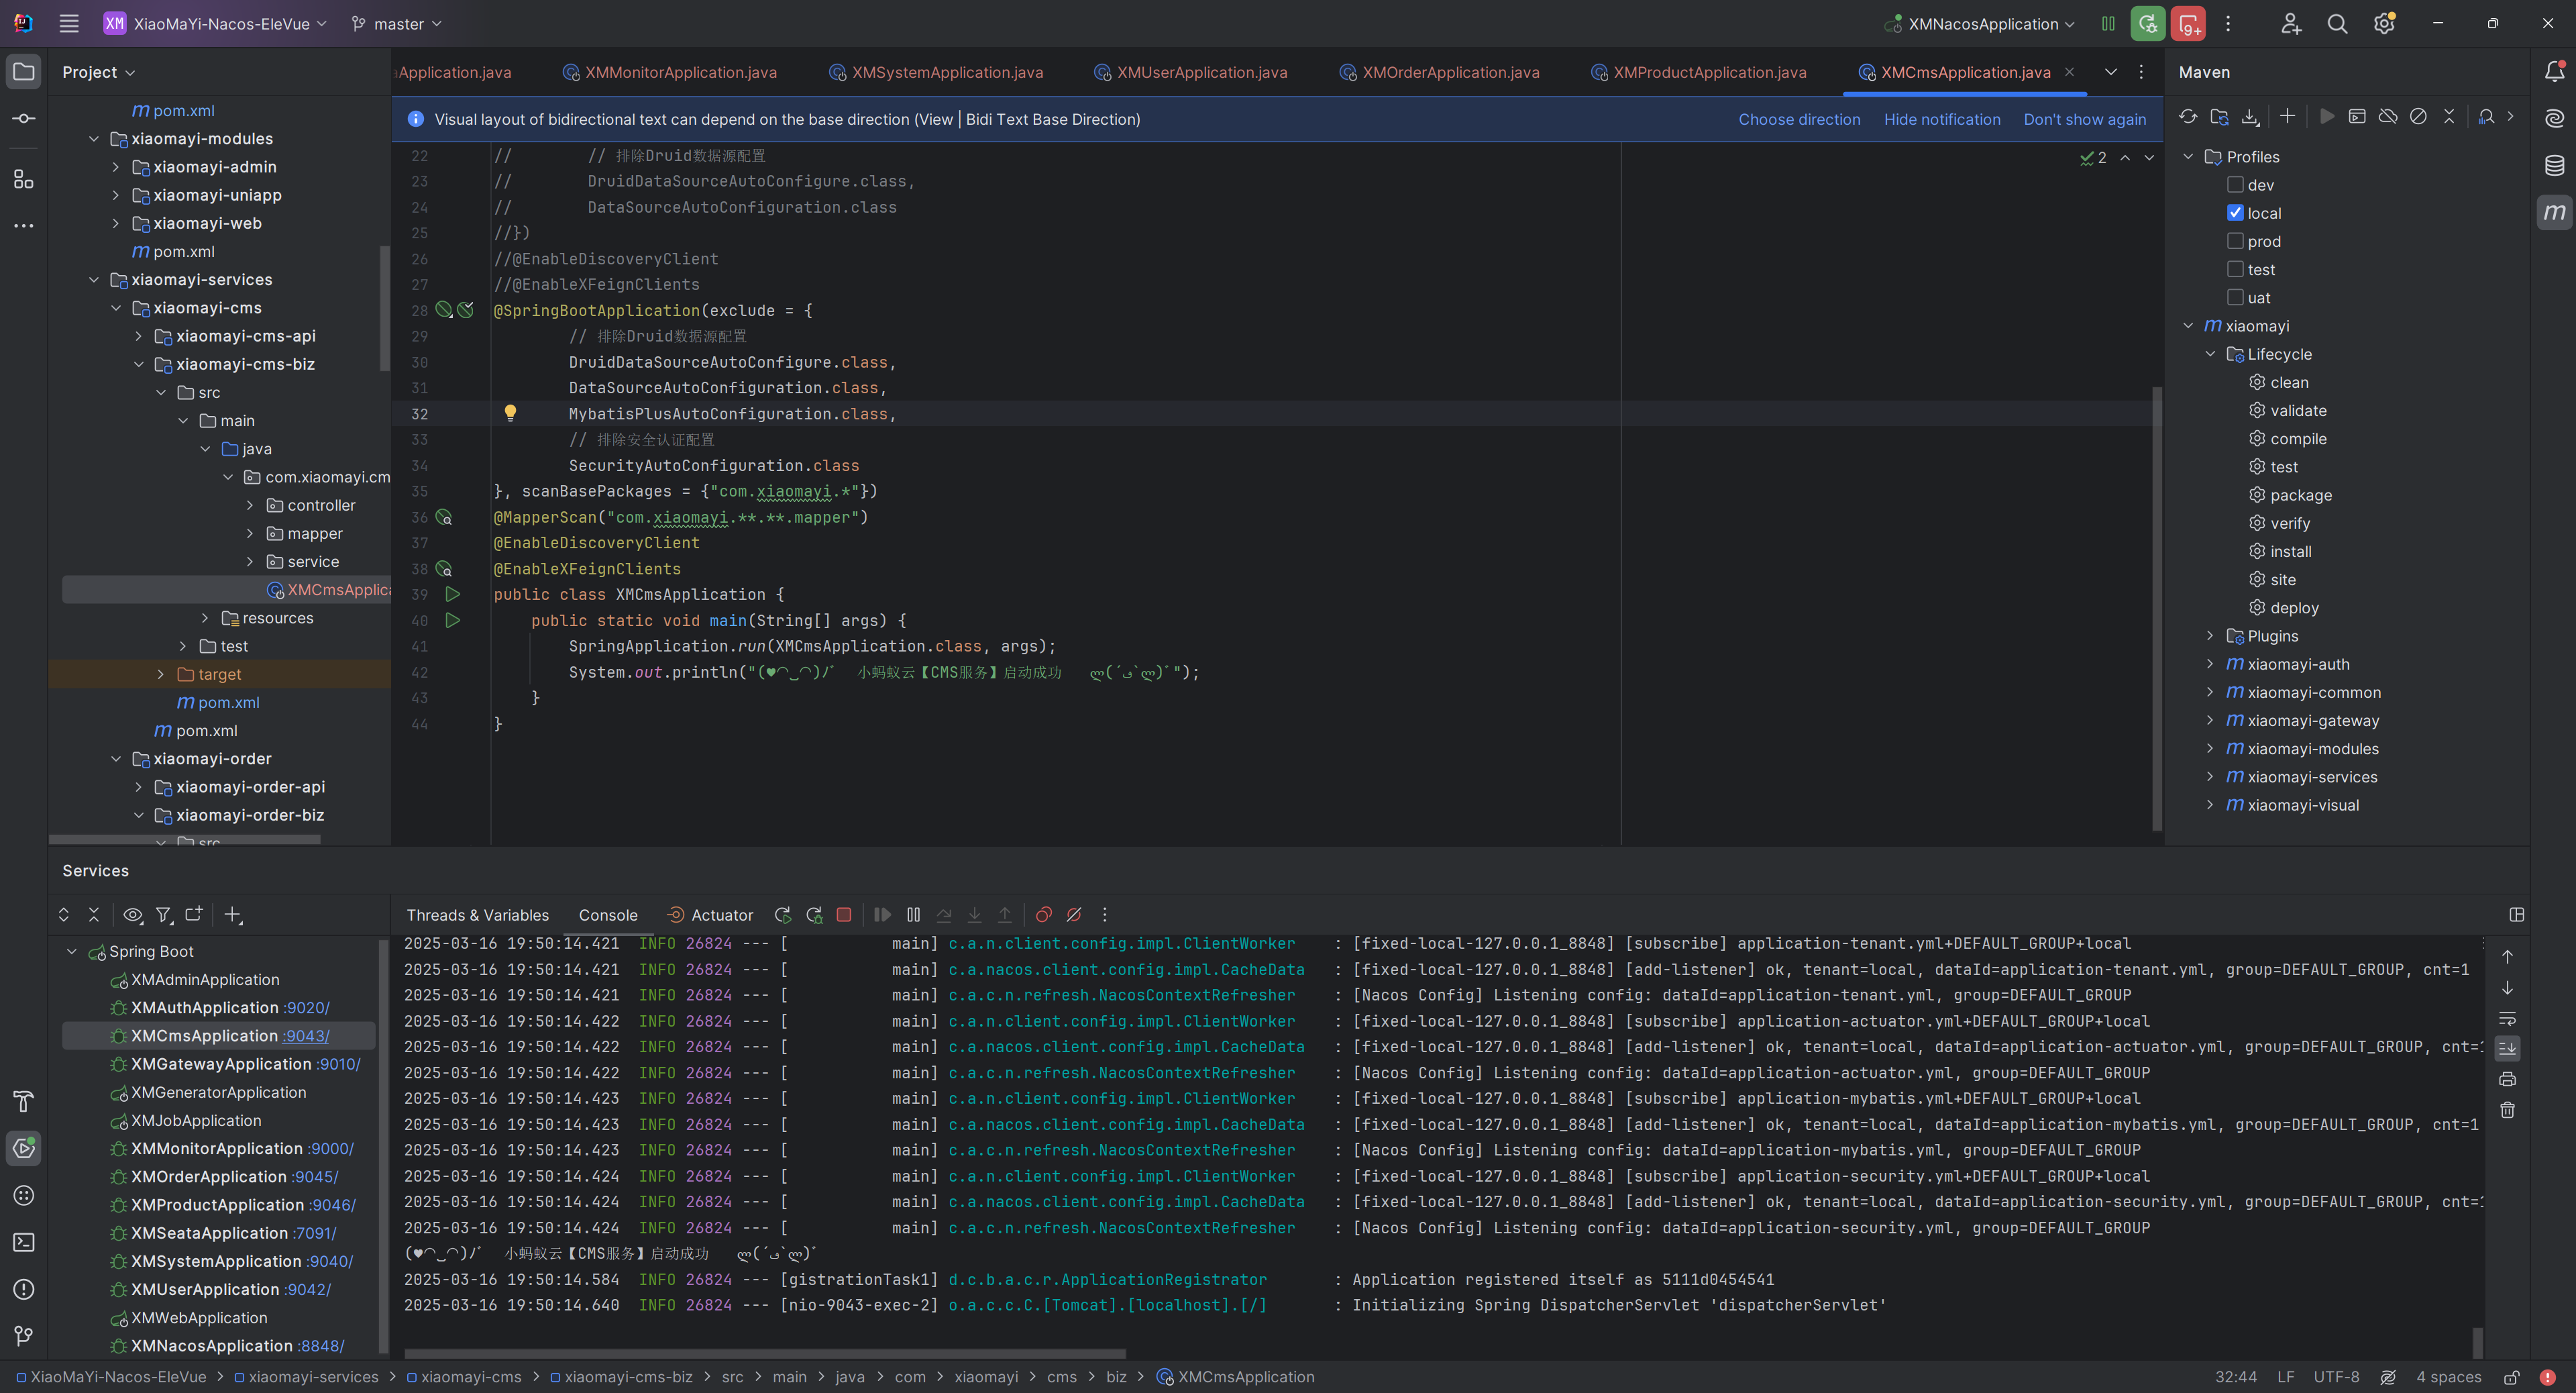Analyze Maven dependencies icon
This screenshot has height=1393, width=2576.
(2486, 116)
